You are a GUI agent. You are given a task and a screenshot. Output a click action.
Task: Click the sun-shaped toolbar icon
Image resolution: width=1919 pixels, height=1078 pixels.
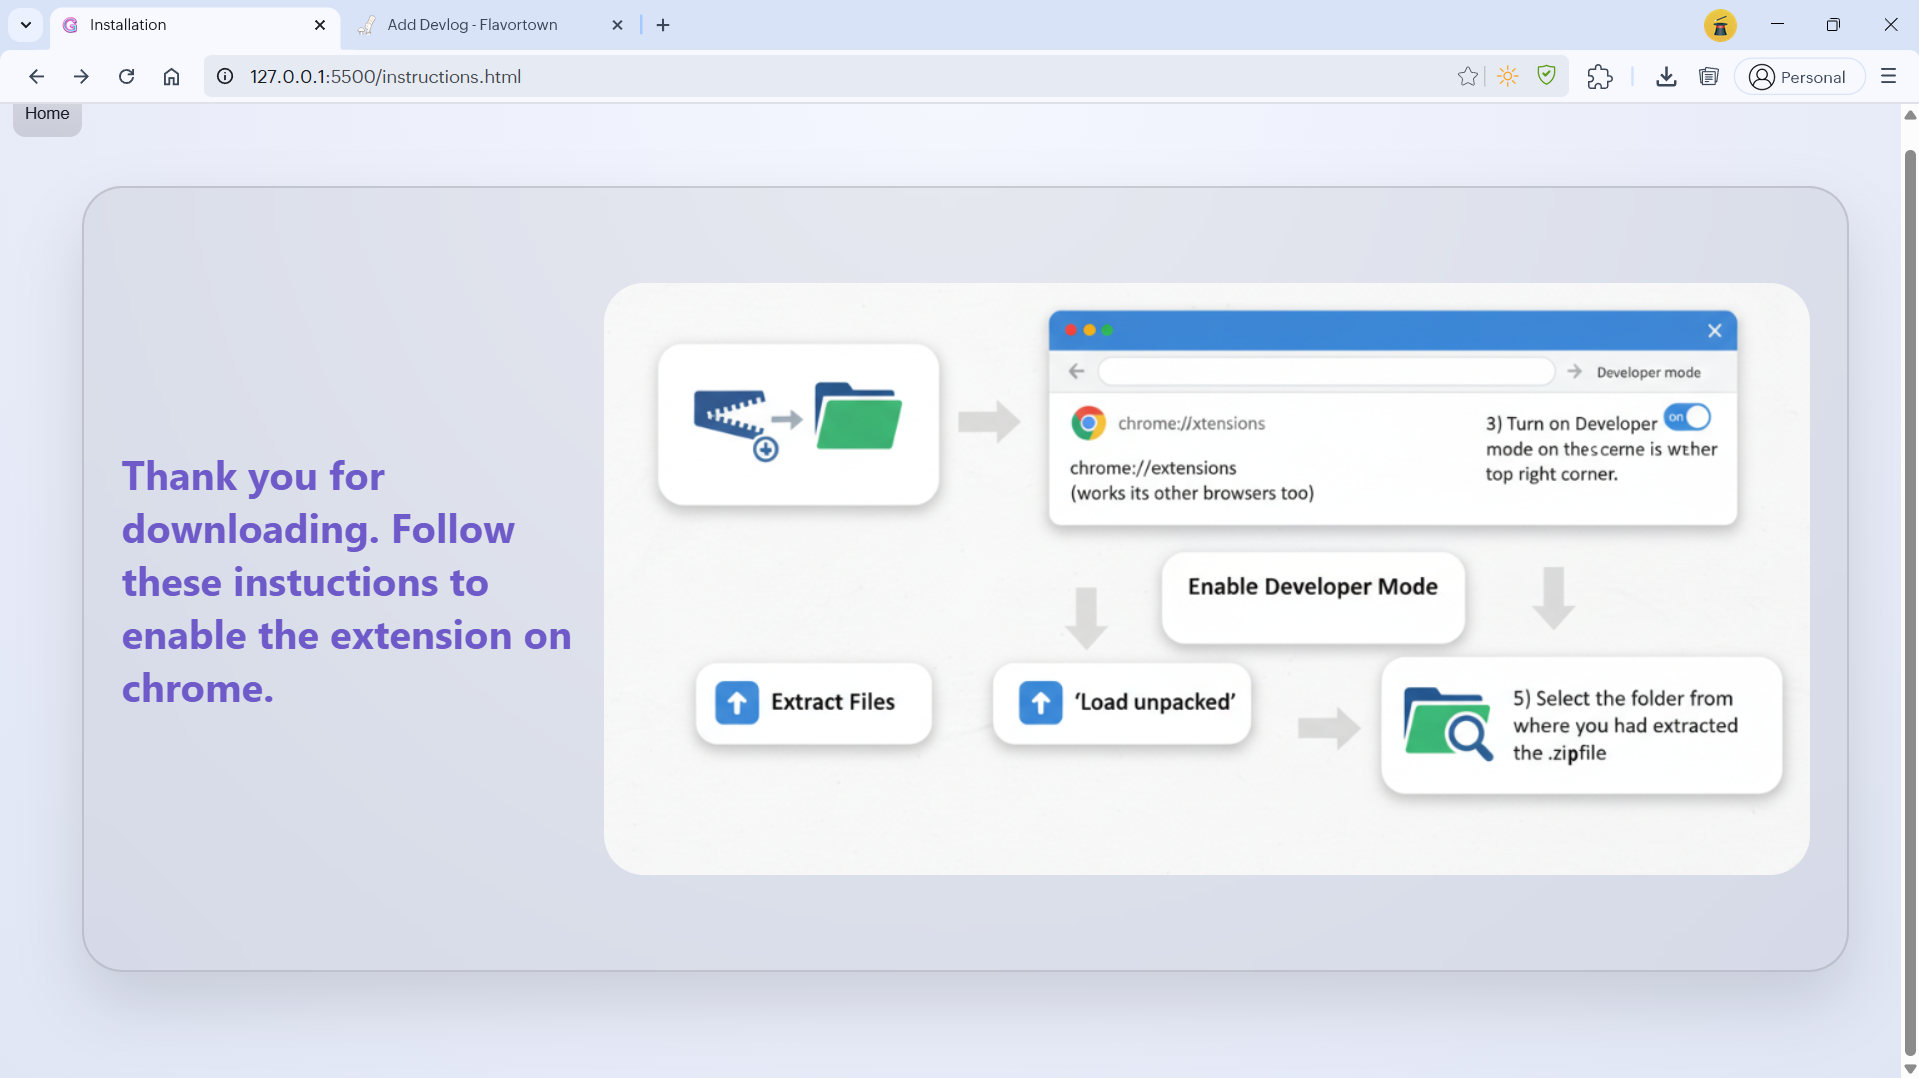pyautogui.click(x=1507, y=77)
